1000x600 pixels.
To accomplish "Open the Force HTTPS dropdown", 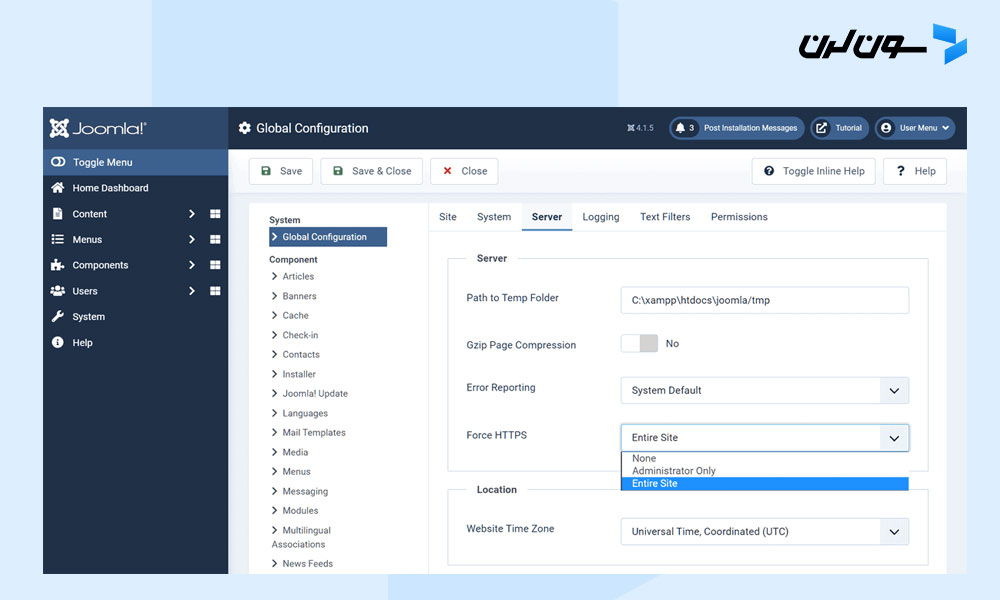I will tap(765, 437).
